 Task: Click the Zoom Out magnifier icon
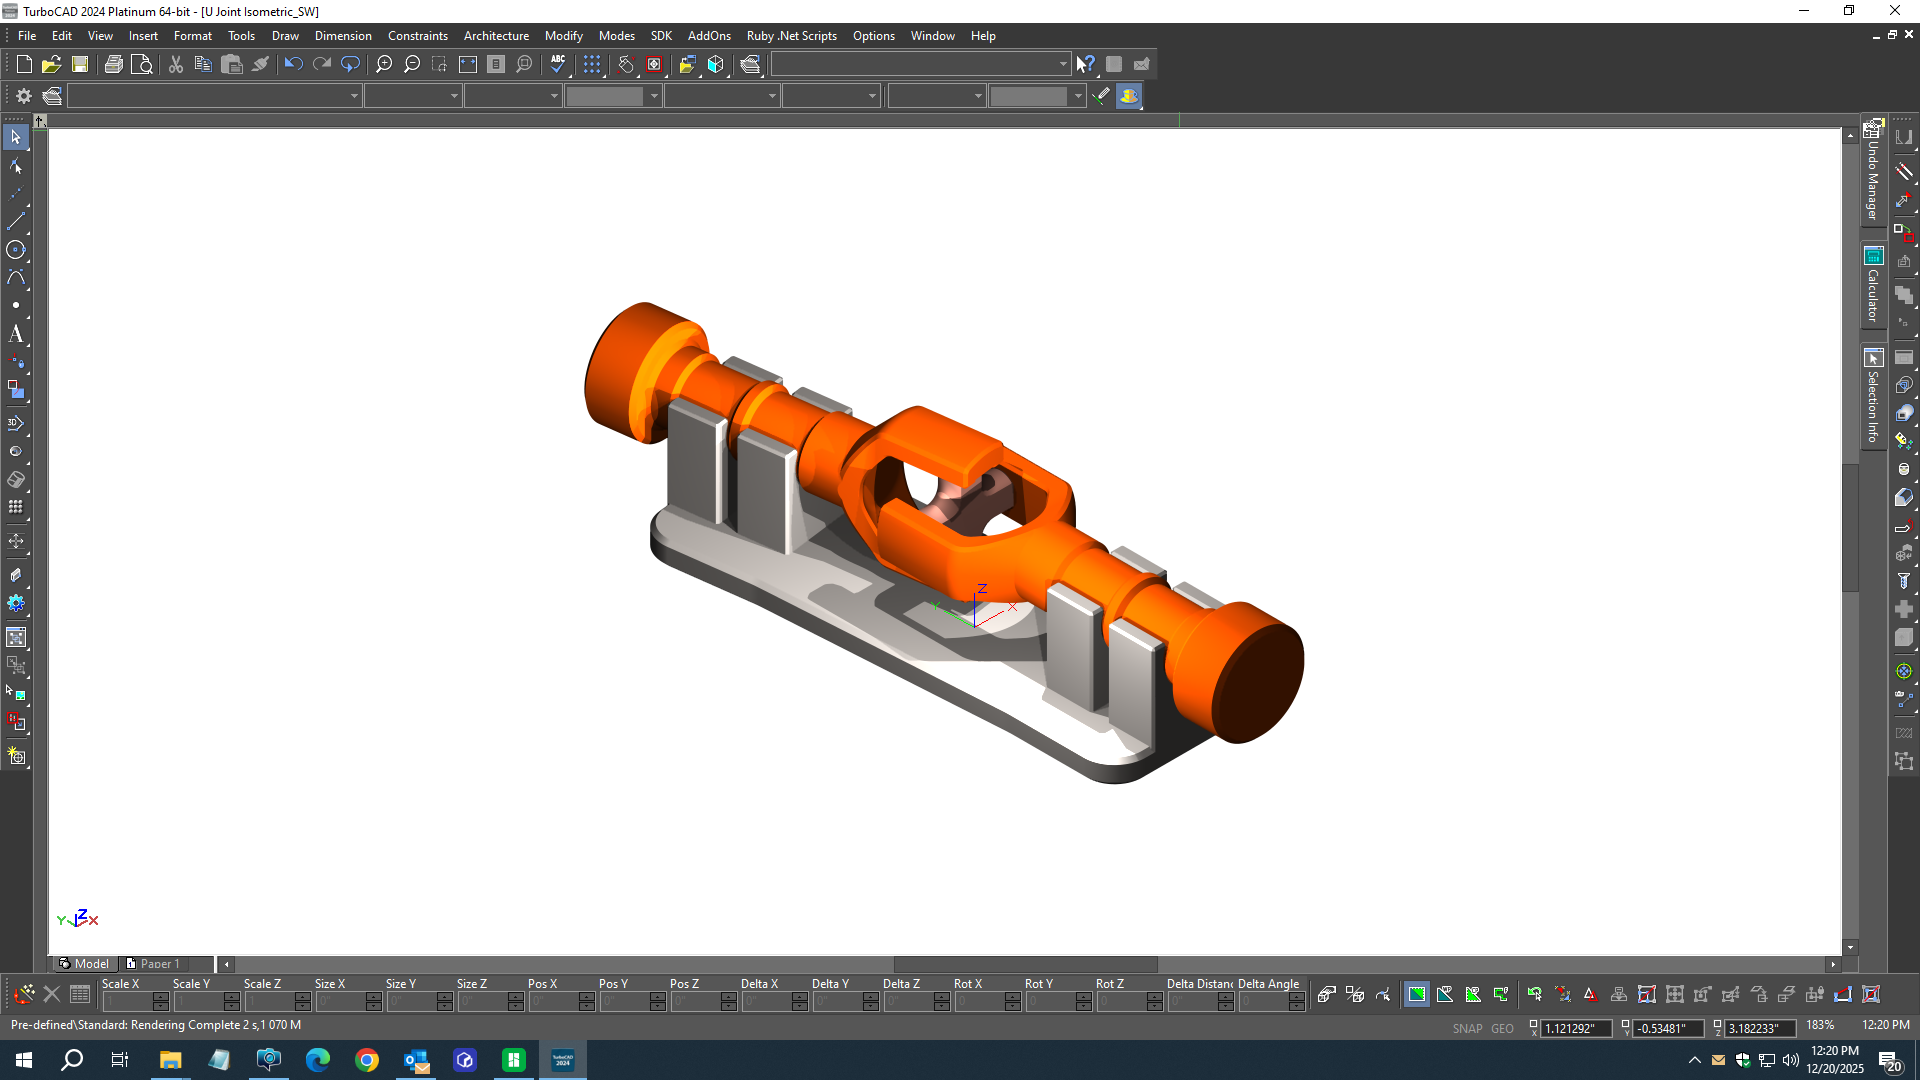click(412, 64)
